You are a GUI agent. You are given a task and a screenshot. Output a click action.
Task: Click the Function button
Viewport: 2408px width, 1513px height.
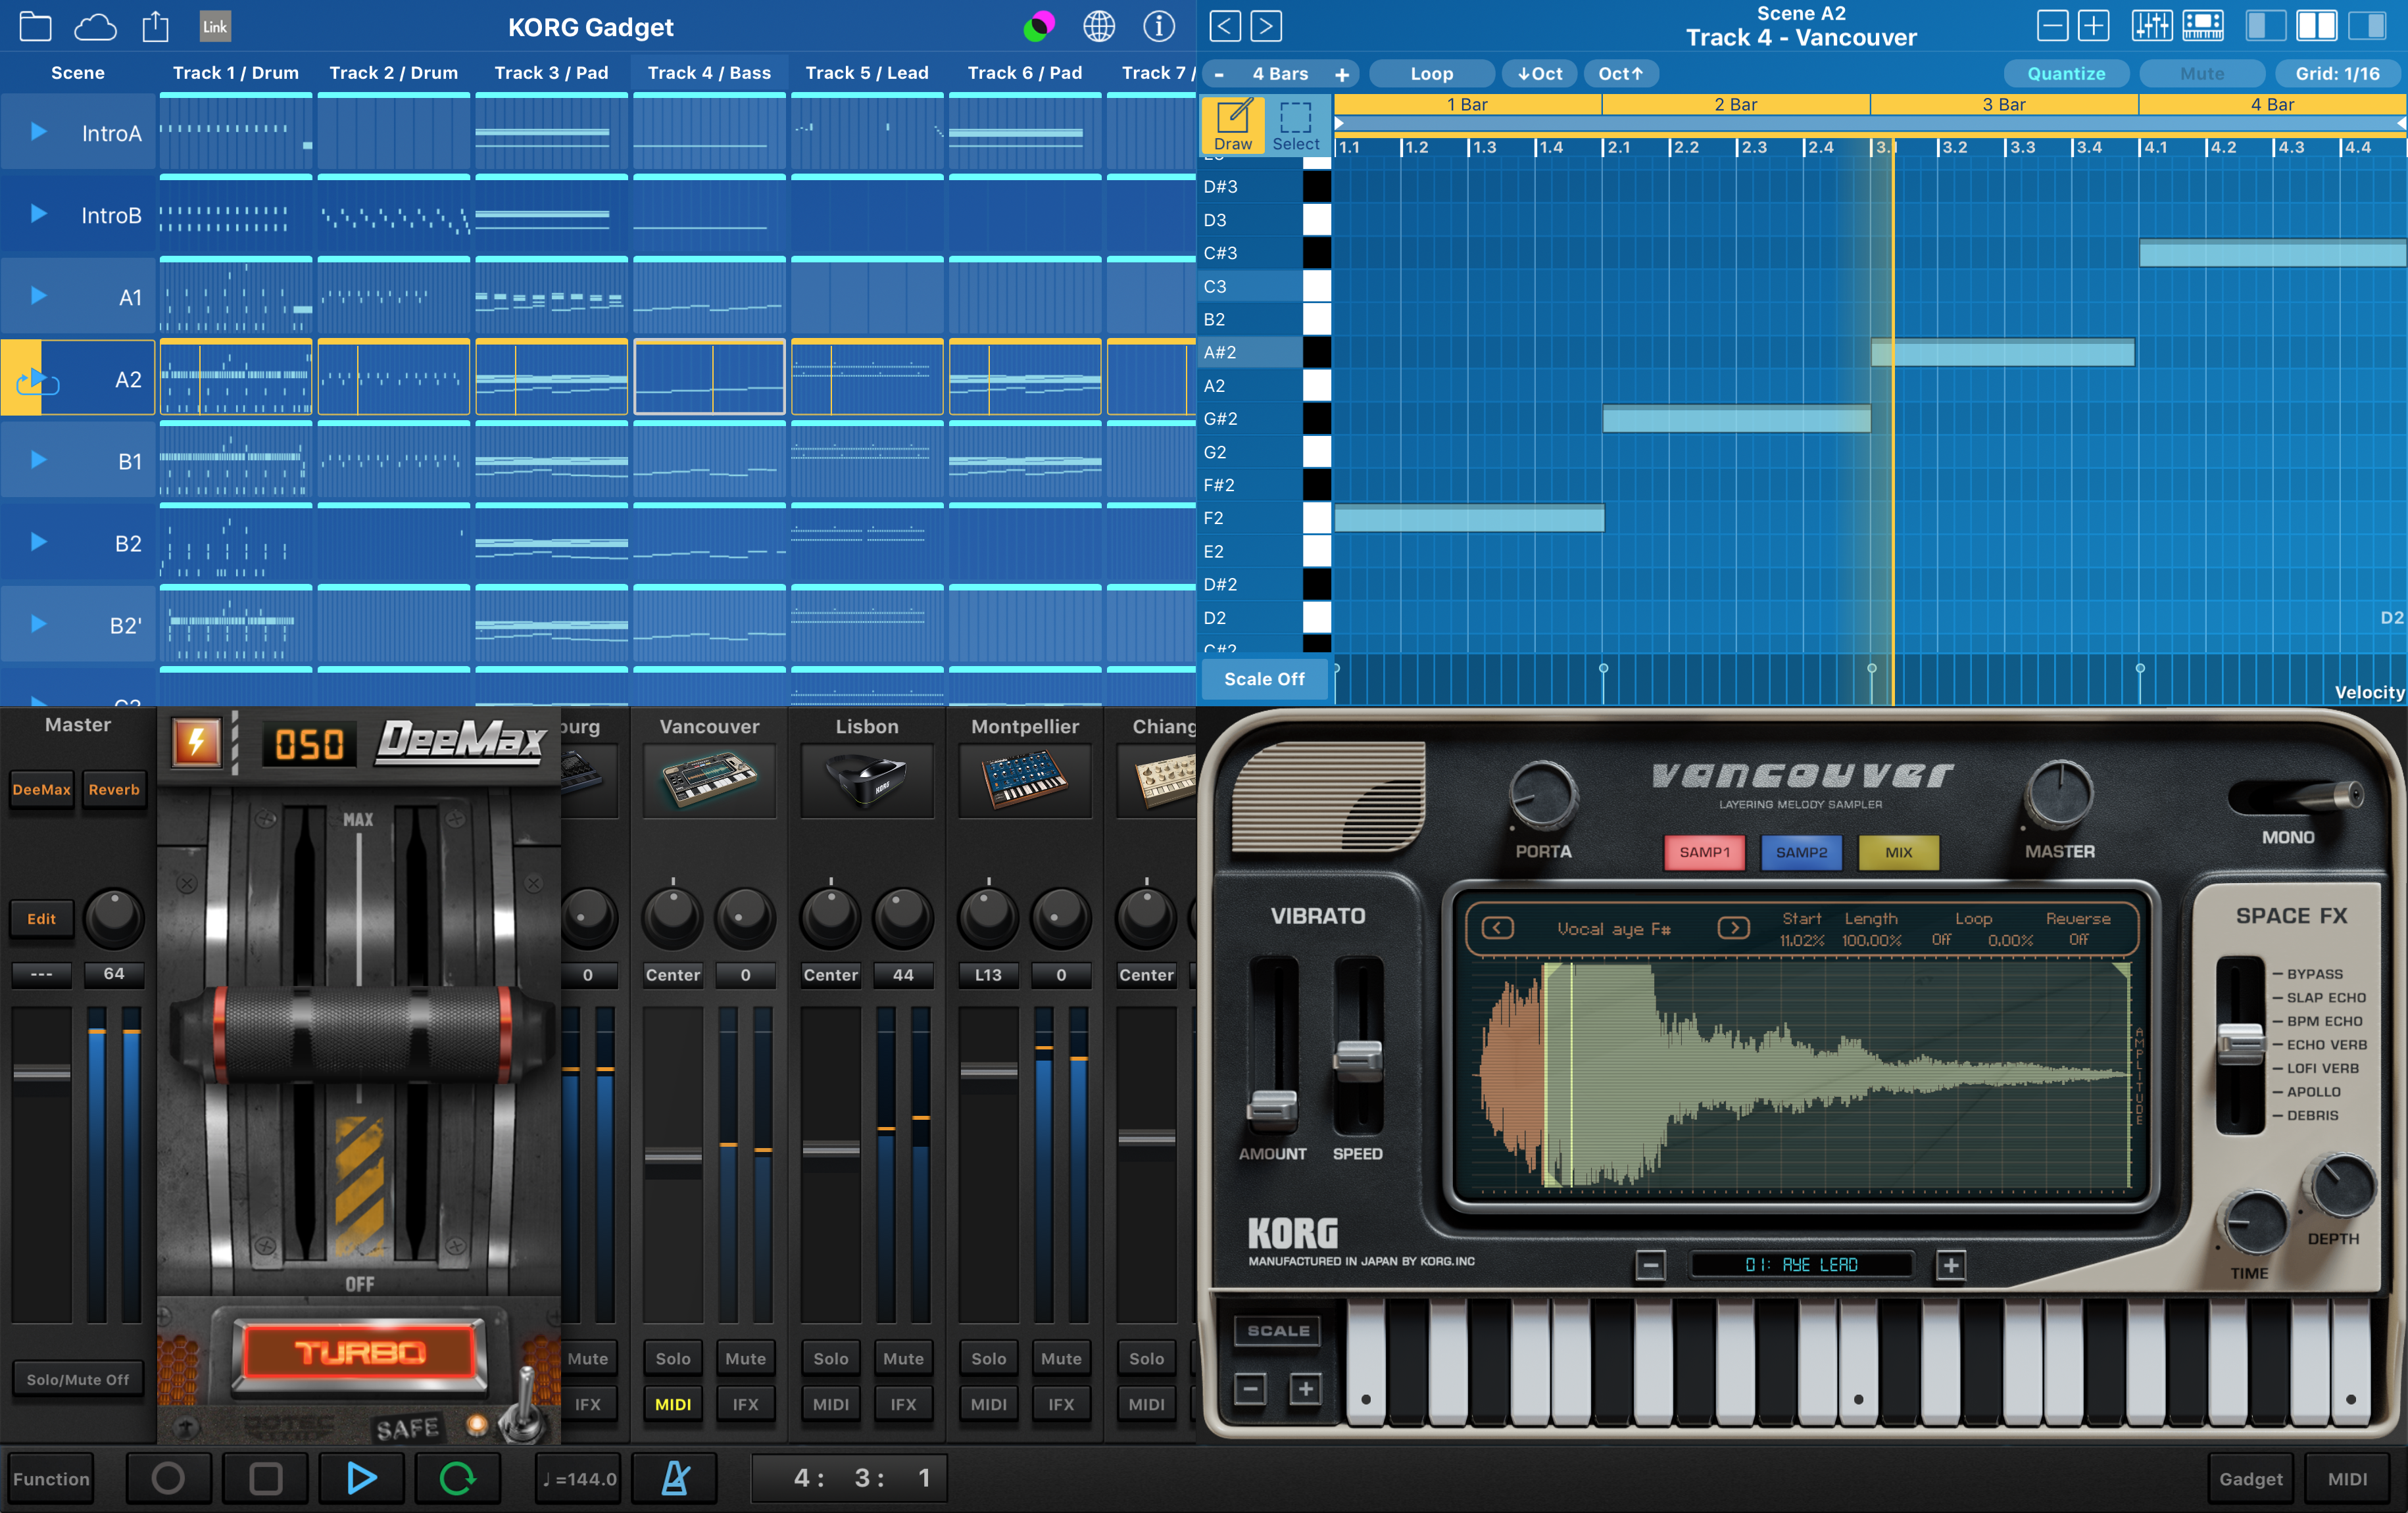[51, 1478]
